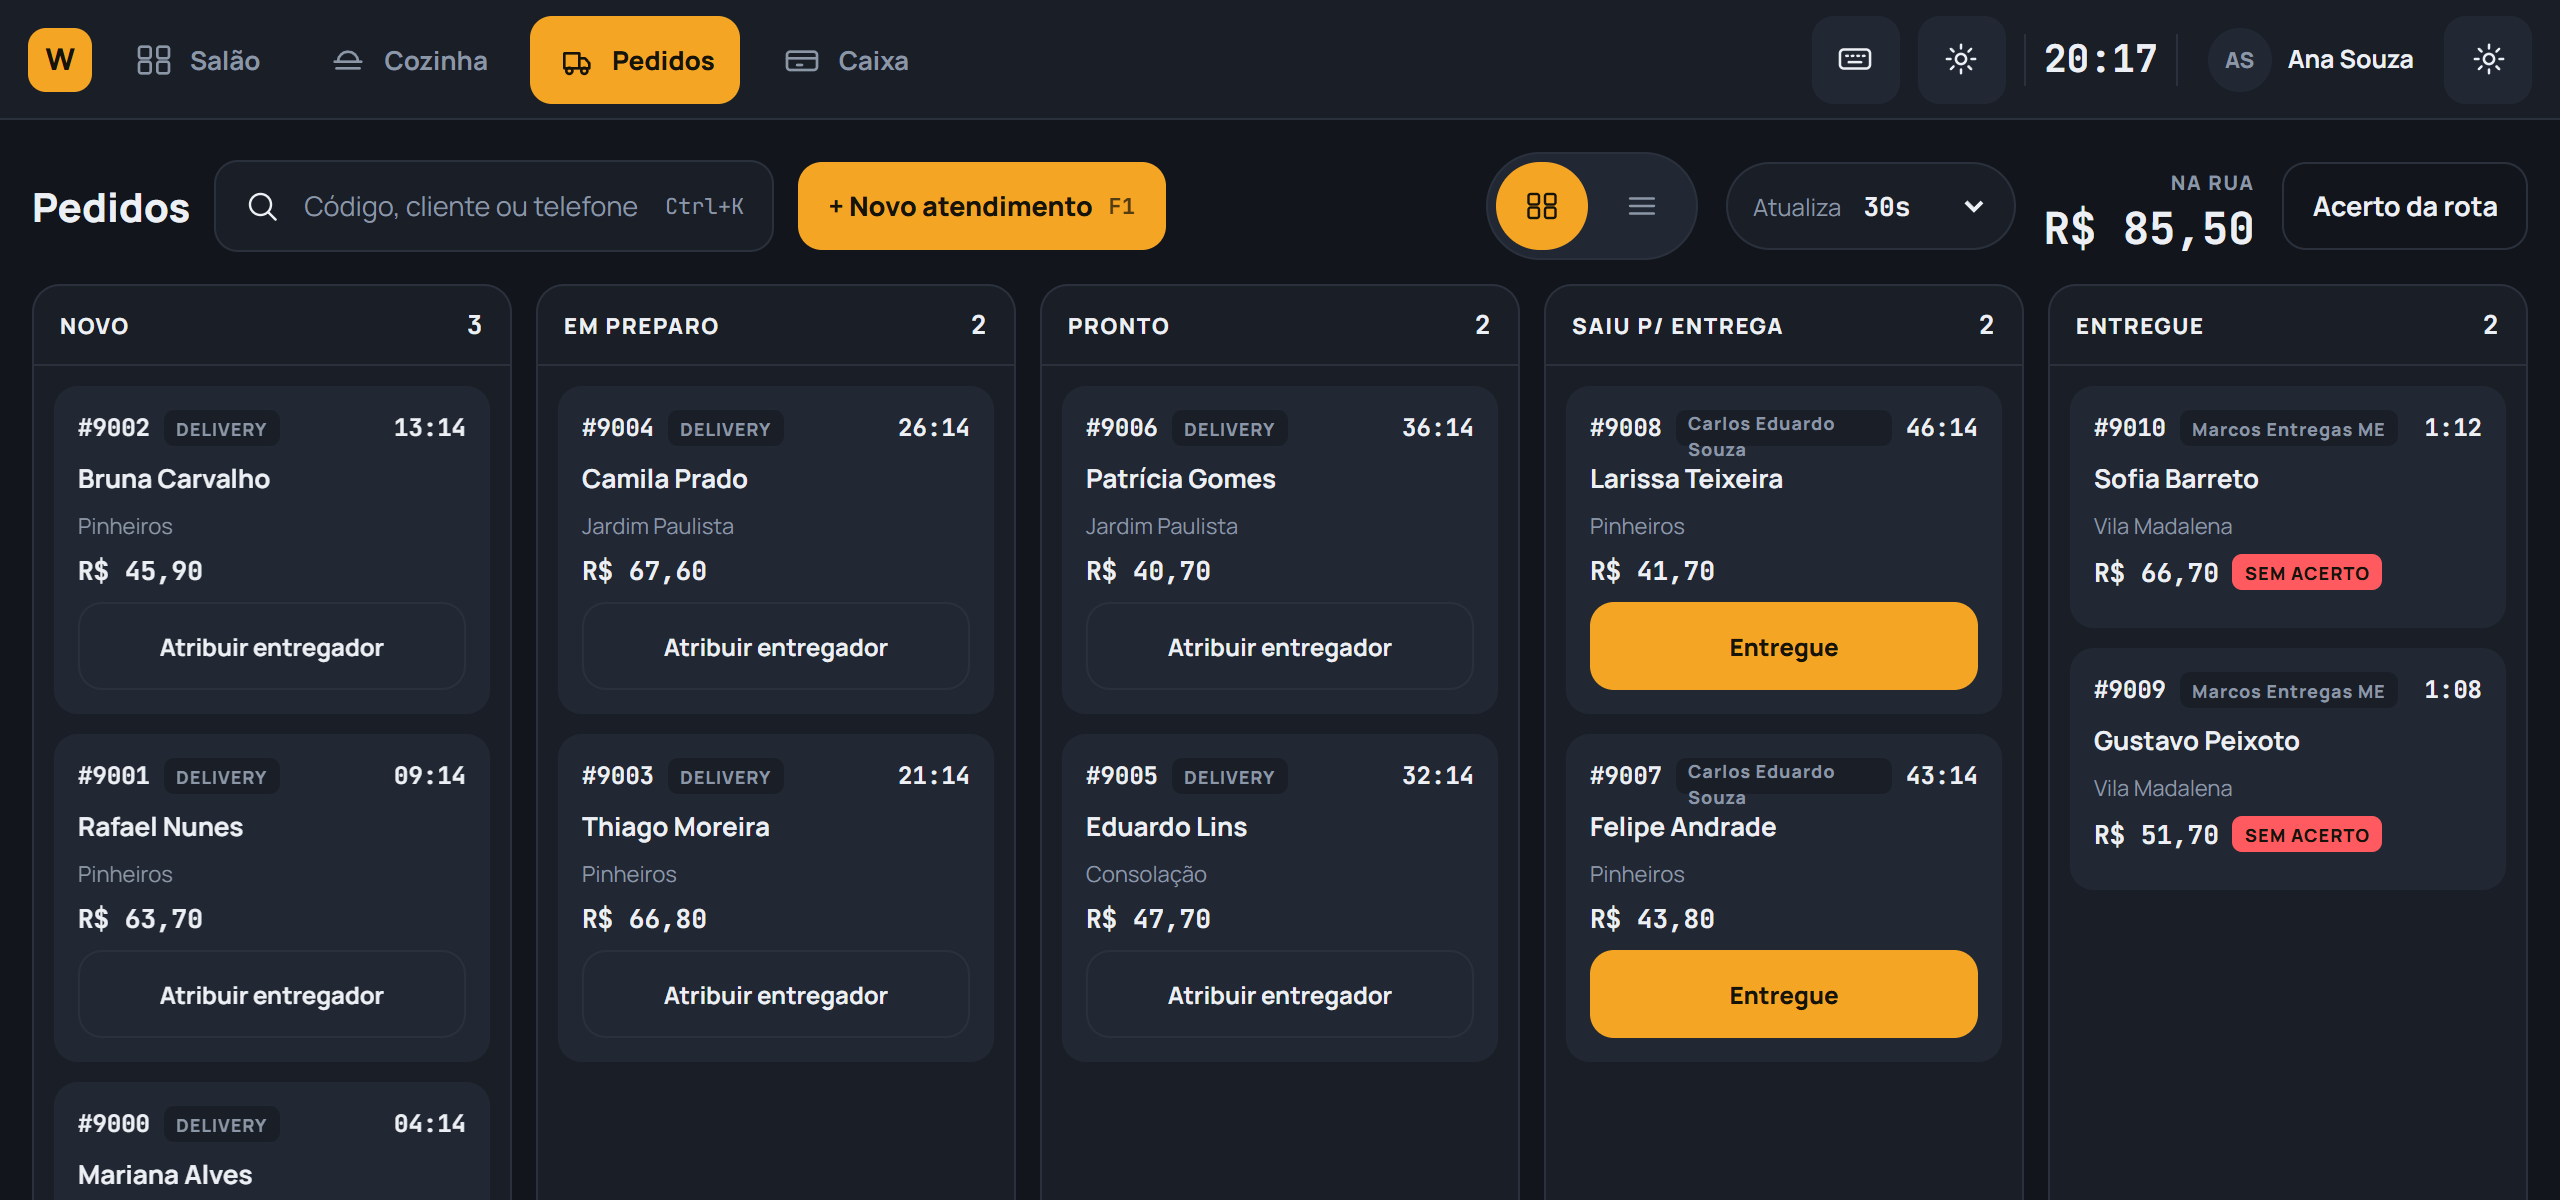Click the Ana Souza user name
Image resolution: width=2560 pixels, height=1200 pixels.
point(2350,60)
